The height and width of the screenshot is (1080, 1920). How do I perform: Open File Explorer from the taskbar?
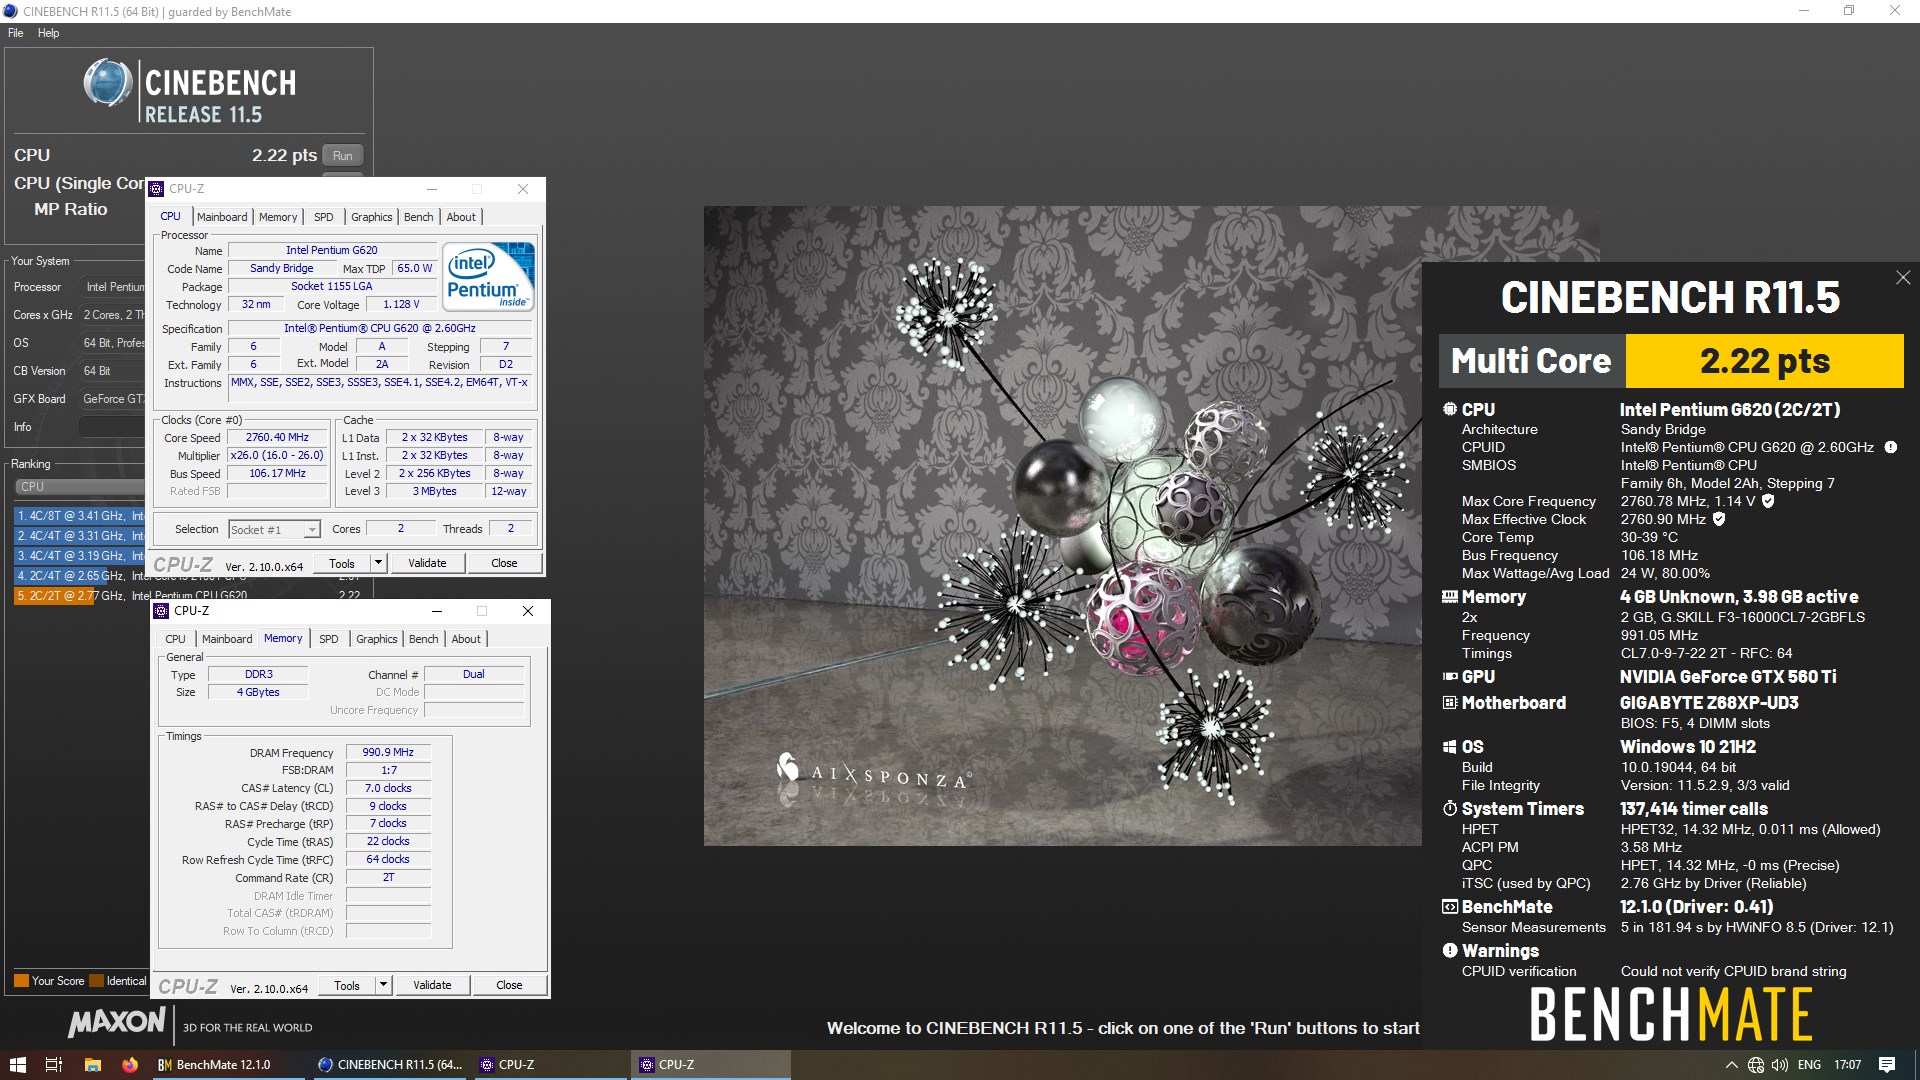92,1065
